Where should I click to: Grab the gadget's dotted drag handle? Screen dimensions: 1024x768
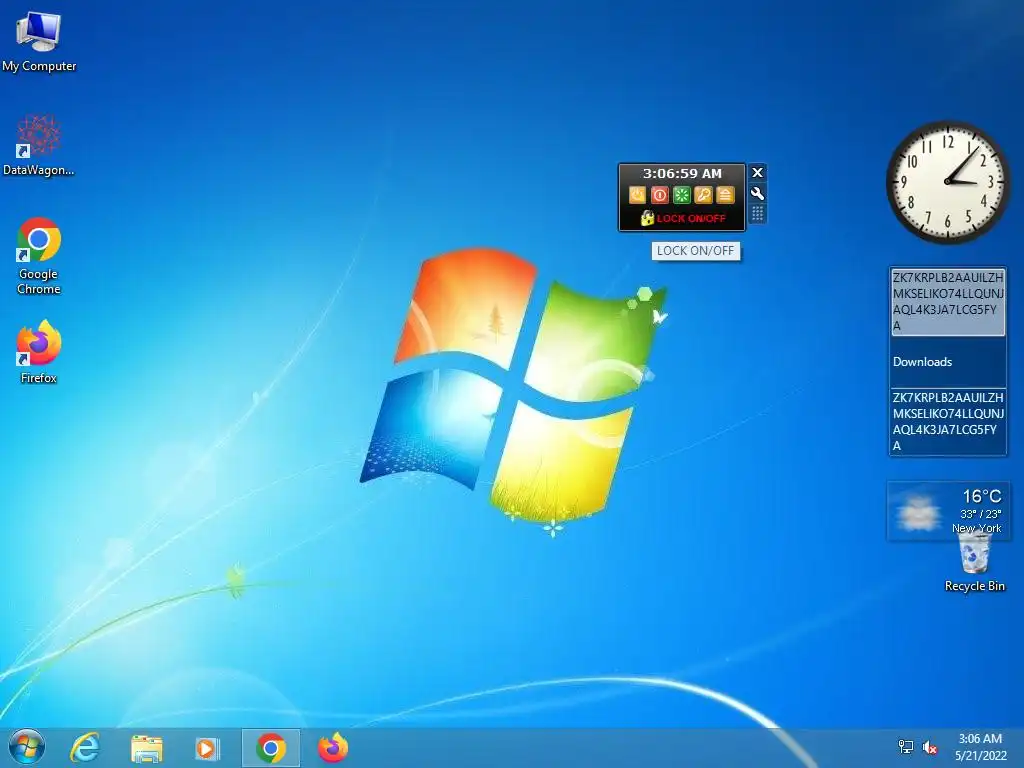click(x=758, y=214)
